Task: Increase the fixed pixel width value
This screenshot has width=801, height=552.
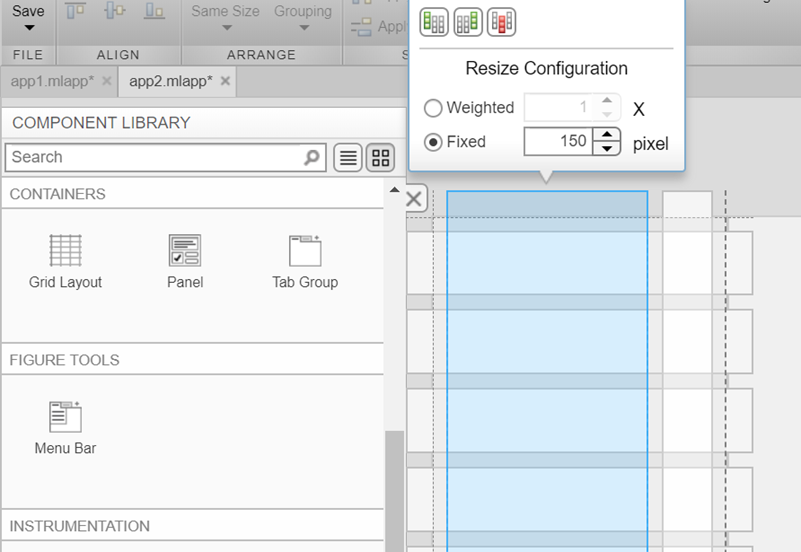Action: (x=607, y=135)
